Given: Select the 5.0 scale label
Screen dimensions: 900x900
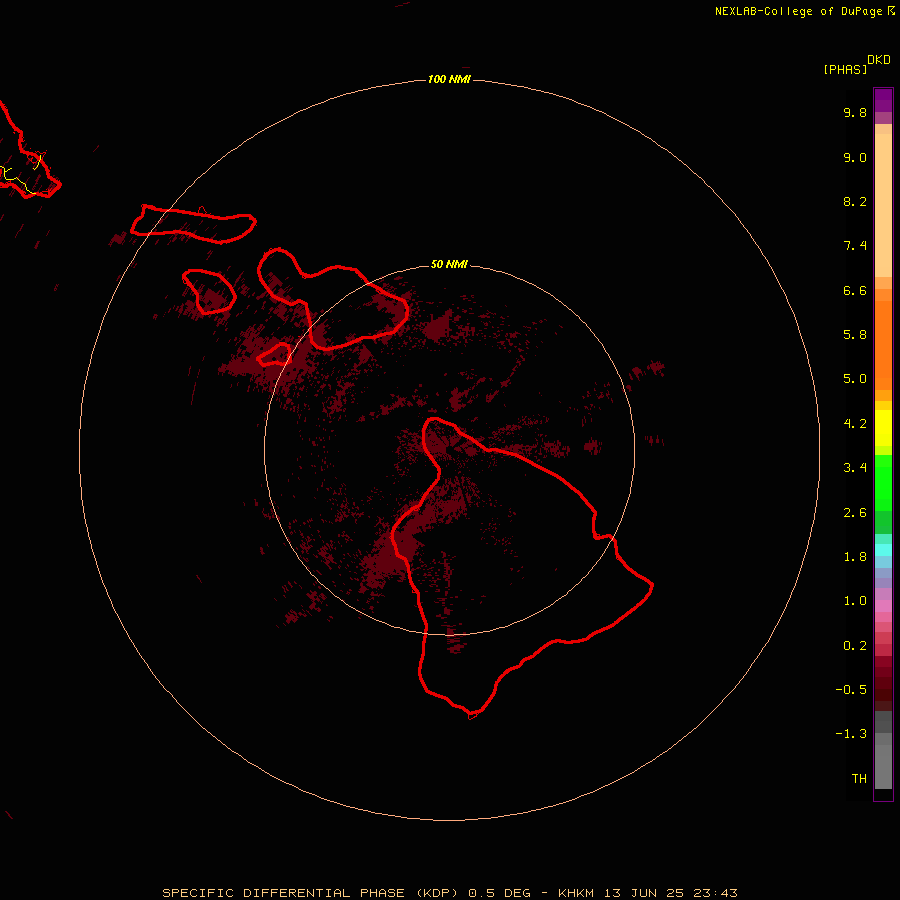Looking at the screenshot, I should (855, 379).
